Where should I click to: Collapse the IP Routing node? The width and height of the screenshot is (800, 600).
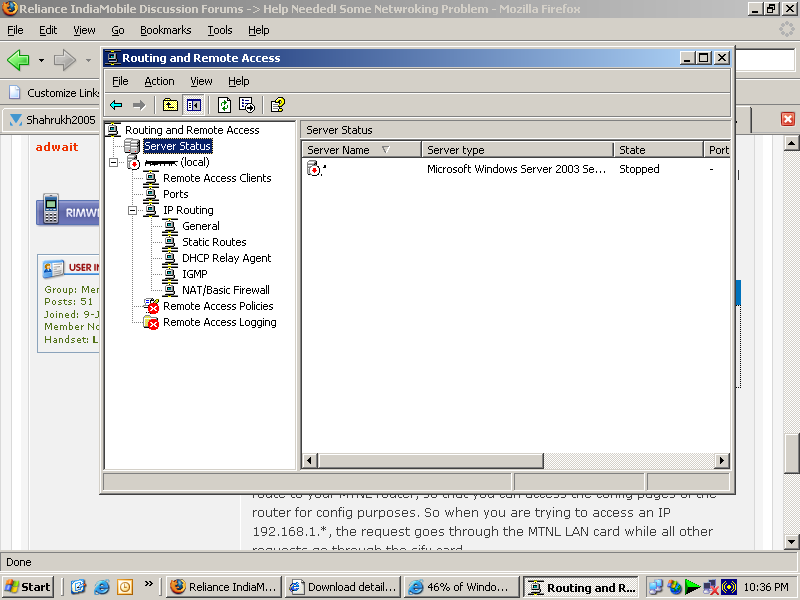pyautogui.click(x=133, y=210)
